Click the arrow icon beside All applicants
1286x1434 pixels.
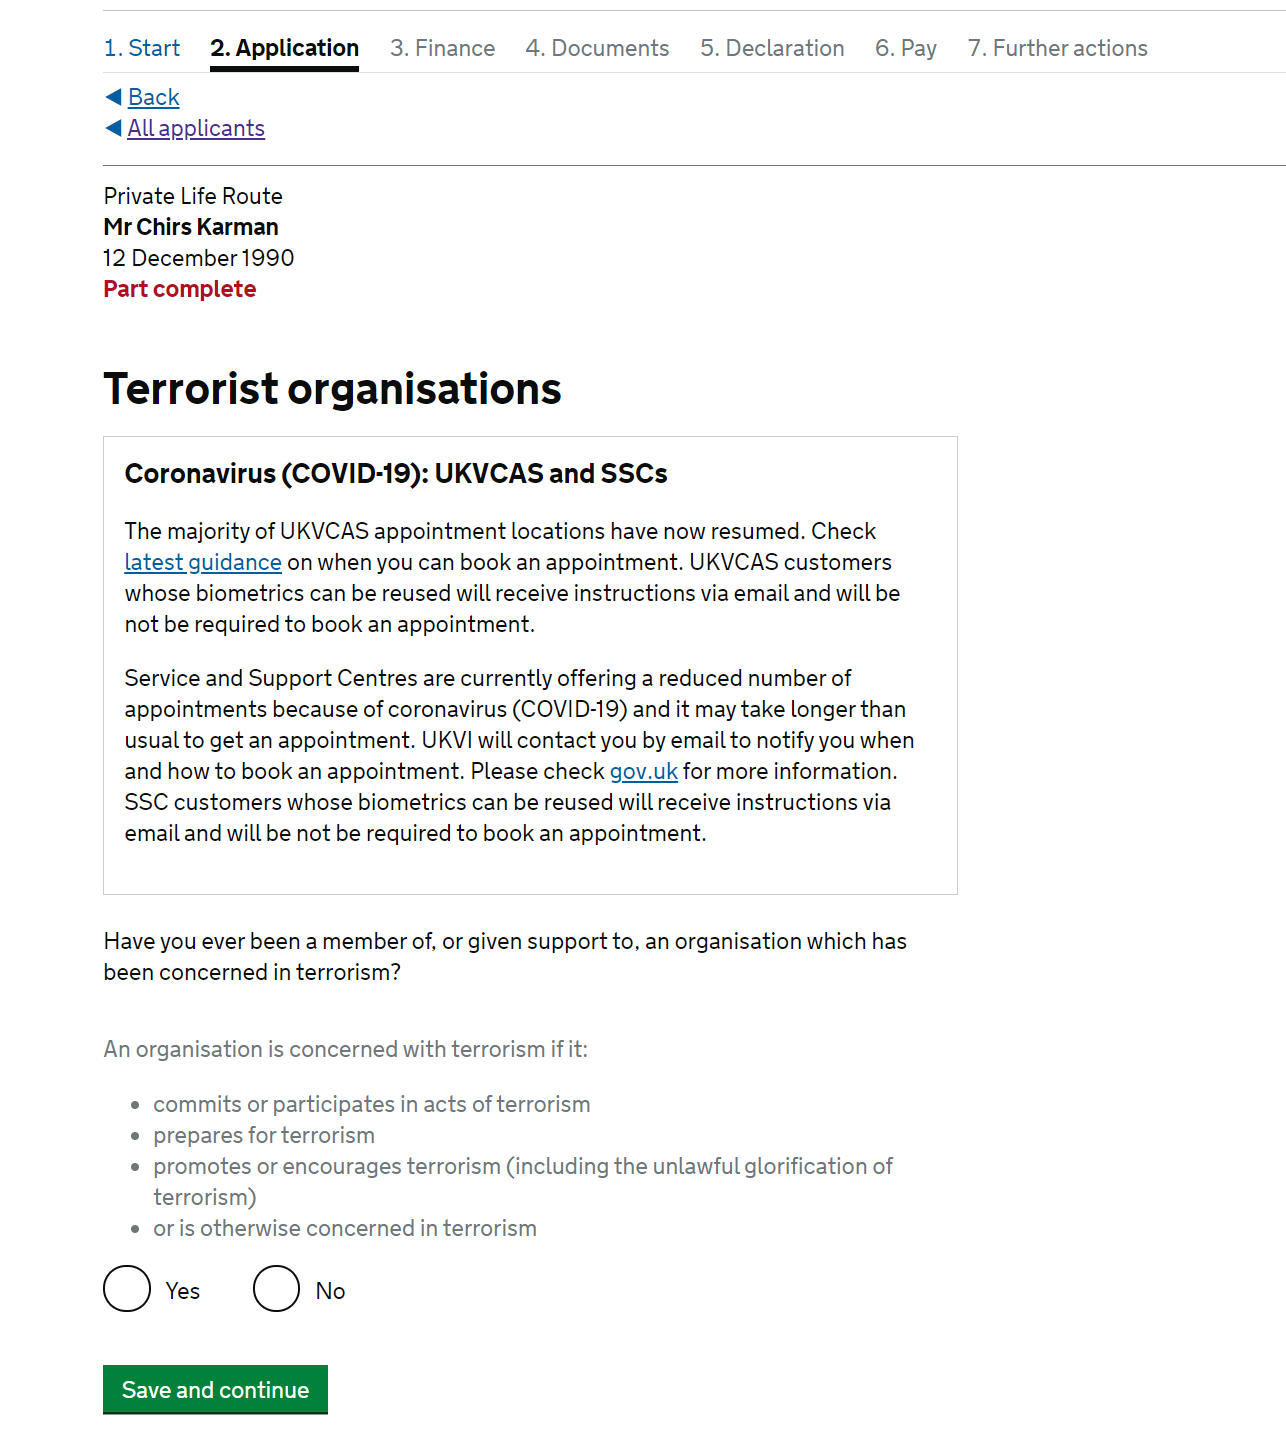click(x=113, y=128)
